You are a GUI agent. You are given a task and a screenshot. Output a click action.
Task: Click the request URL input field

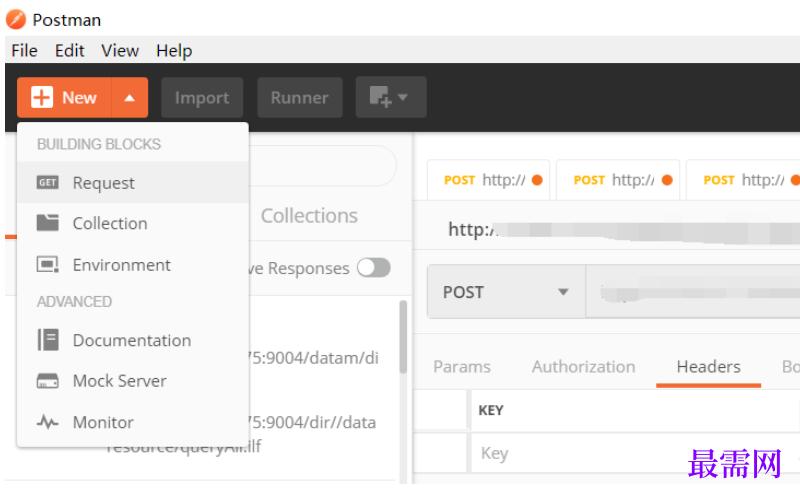[x=693, y=292]
